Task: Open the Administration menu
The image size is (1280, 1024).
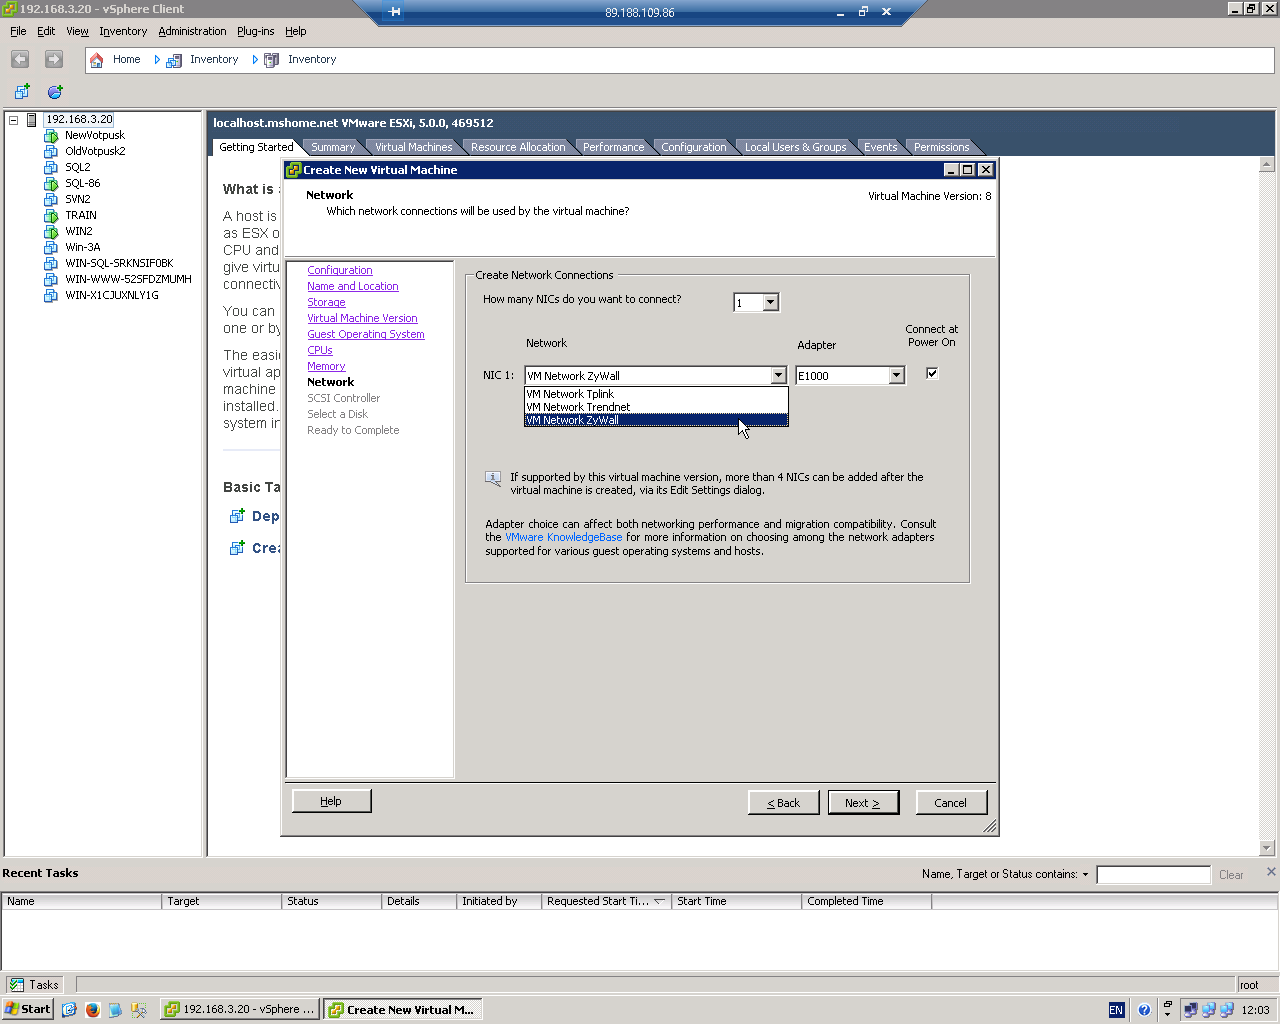Action: tap(192, 31)
